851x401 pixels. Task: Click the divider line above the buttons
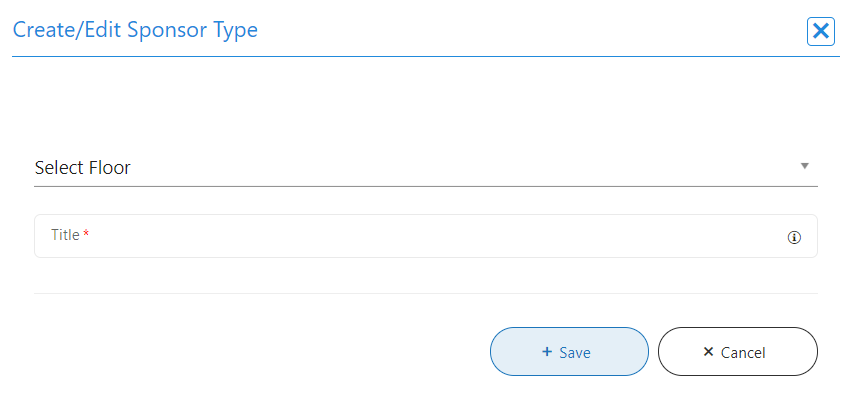point(425,293)
